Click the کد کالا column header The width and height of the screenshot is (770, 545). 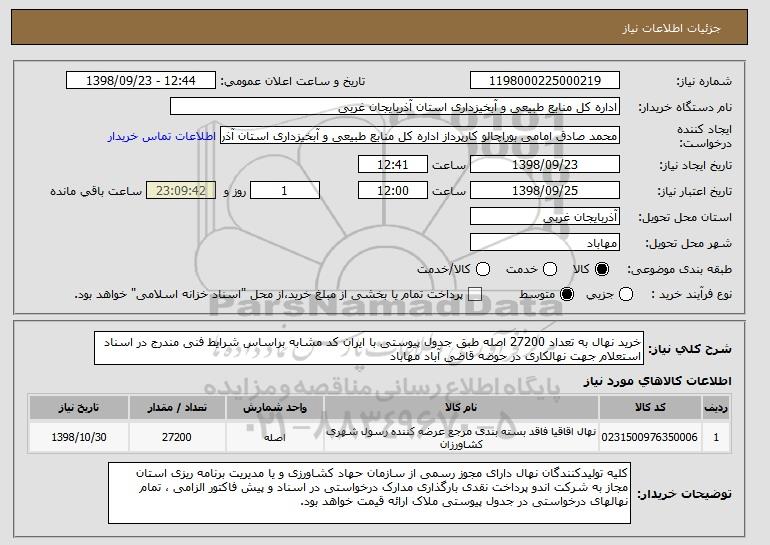click(x=650, y=408)
